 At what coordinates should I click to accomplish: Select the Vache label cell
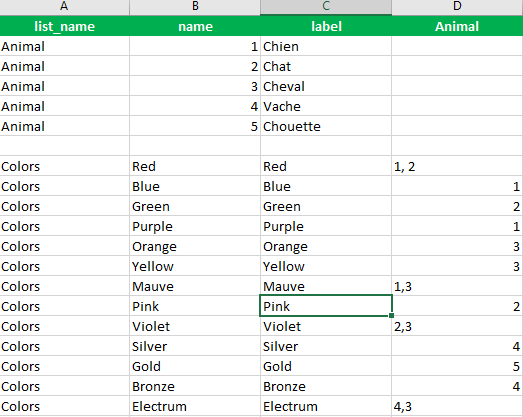pyautogui.click(x=326, y=106)
